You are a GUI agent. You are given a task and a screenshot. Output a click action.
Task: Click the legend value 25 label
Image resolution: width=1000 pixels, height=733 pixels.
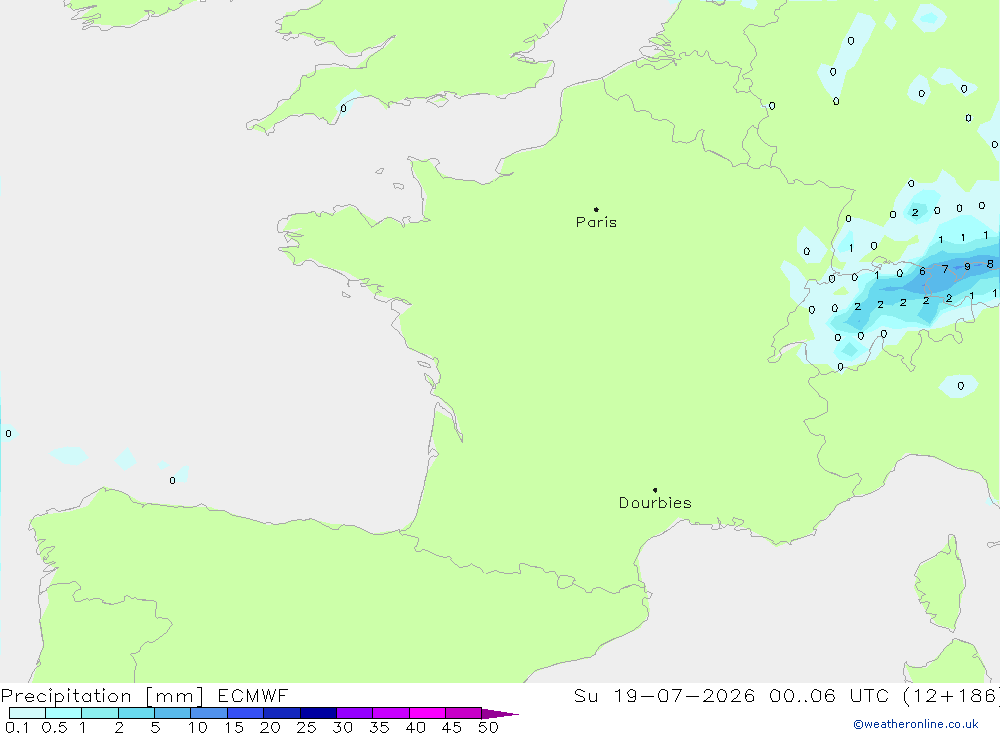pyautogui.click(x=306, y=727)
